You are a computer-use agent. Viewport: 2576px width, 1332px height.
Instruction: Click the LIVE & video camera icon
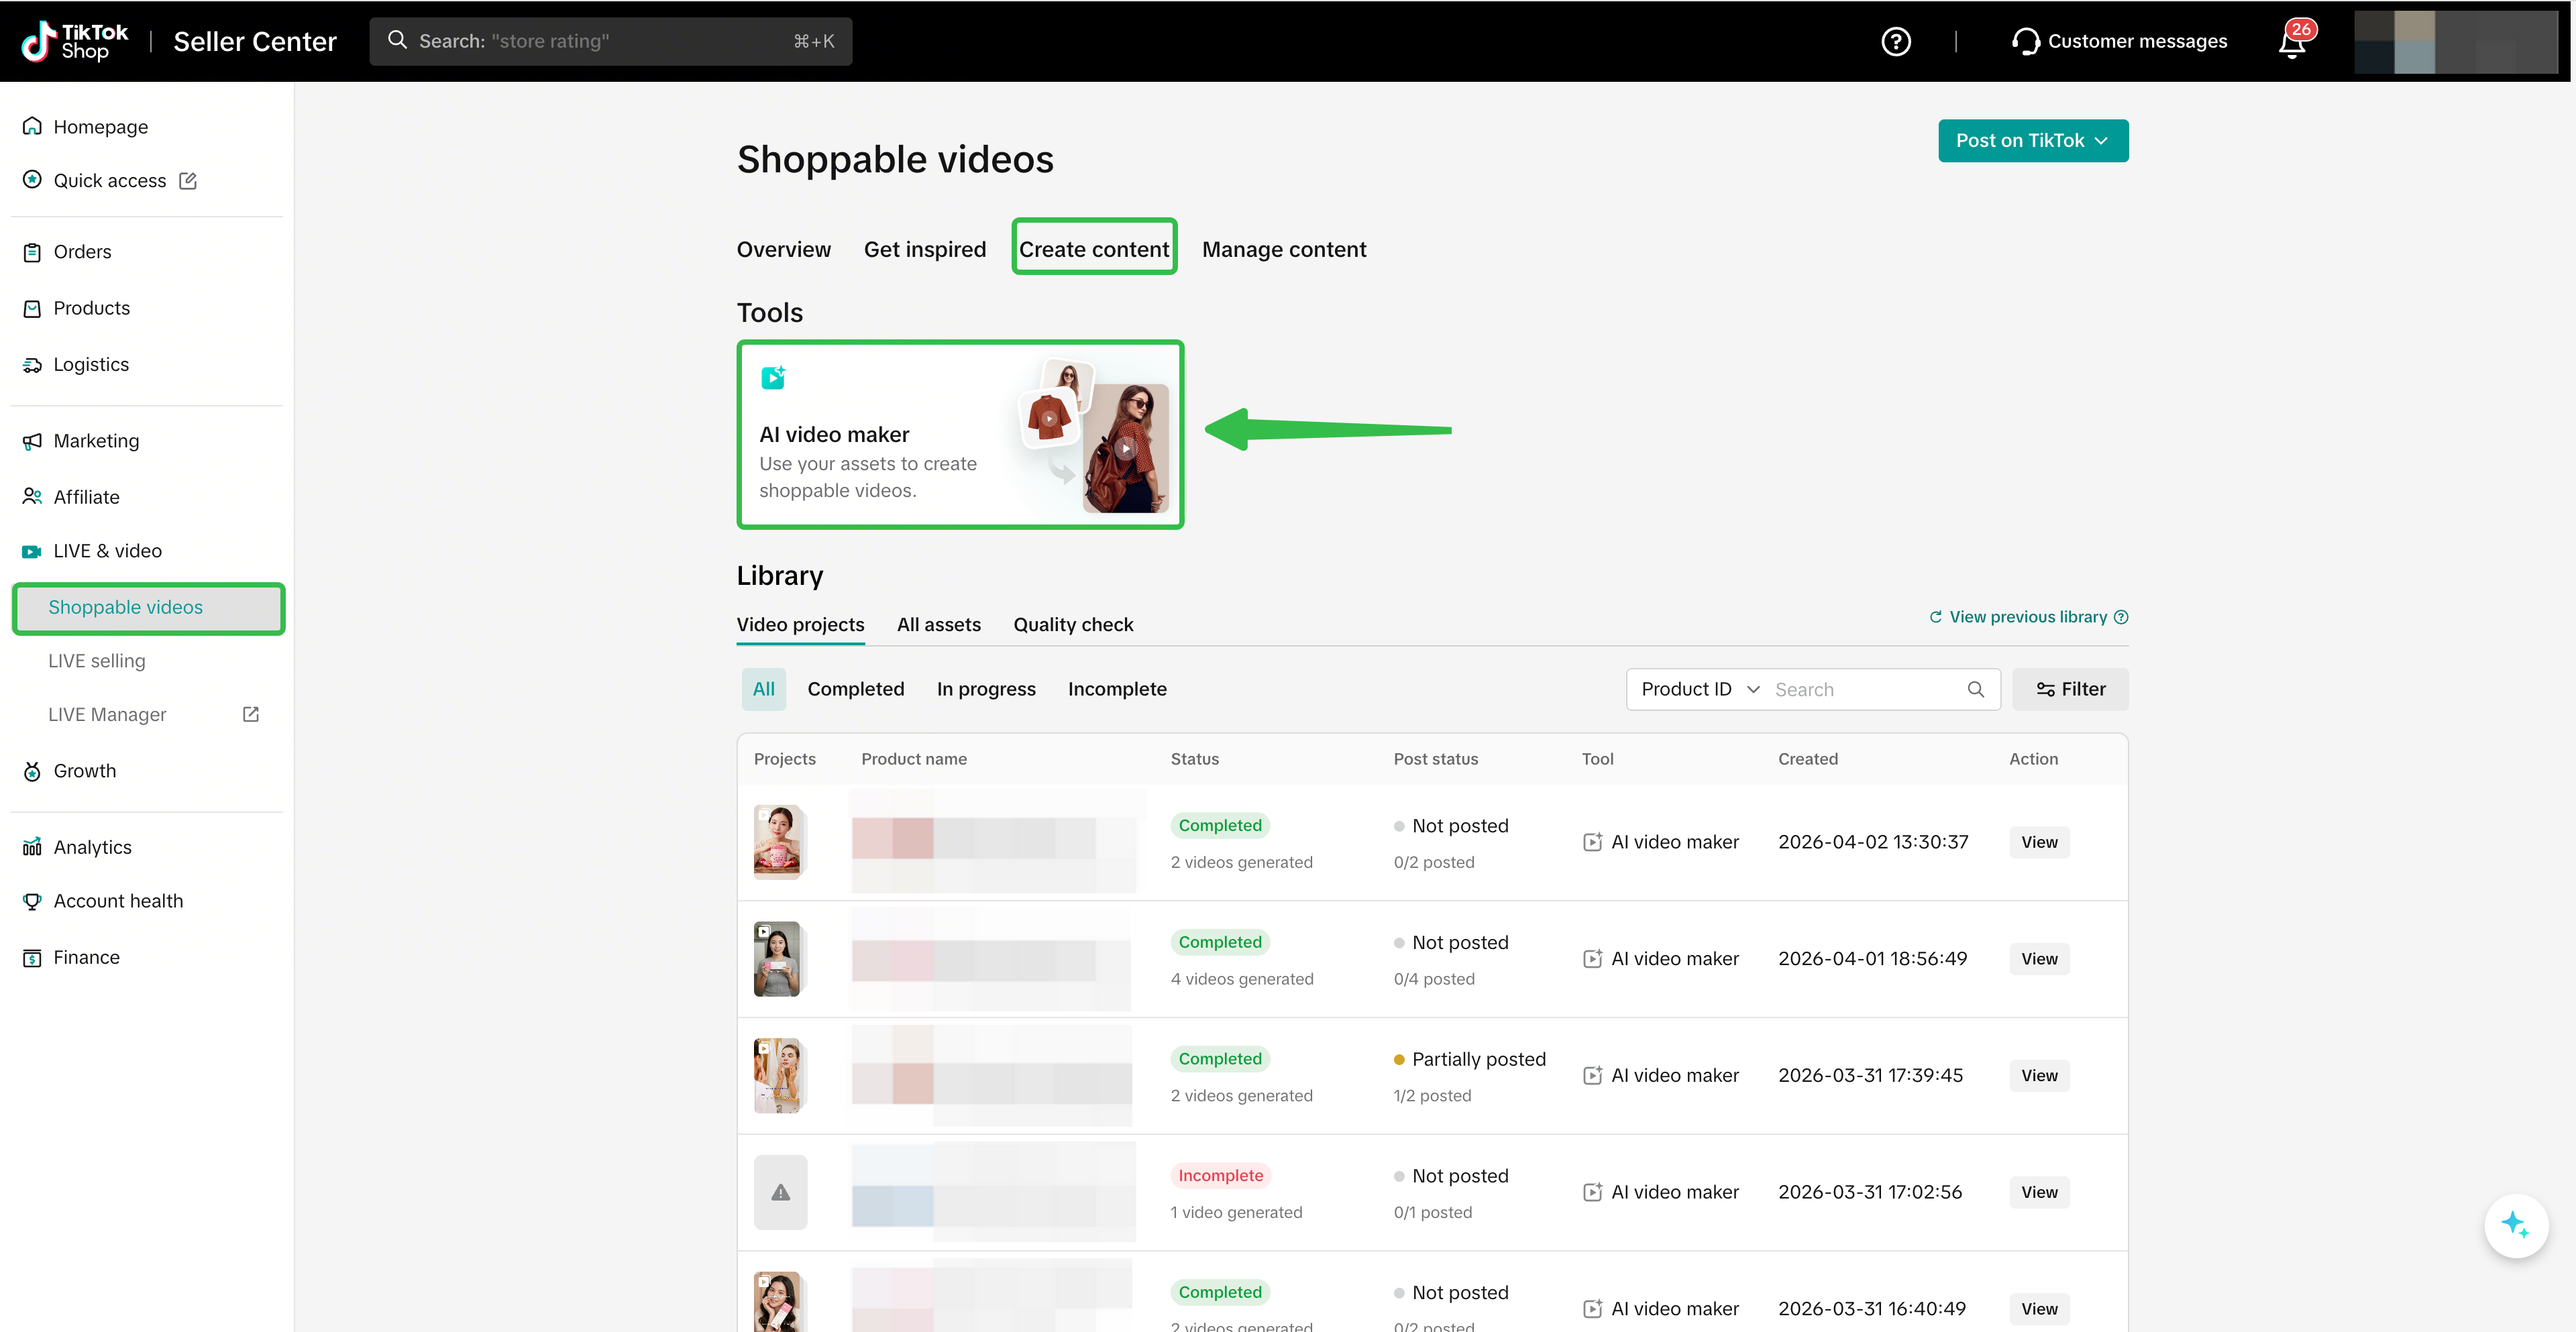(x=32, y=551)
